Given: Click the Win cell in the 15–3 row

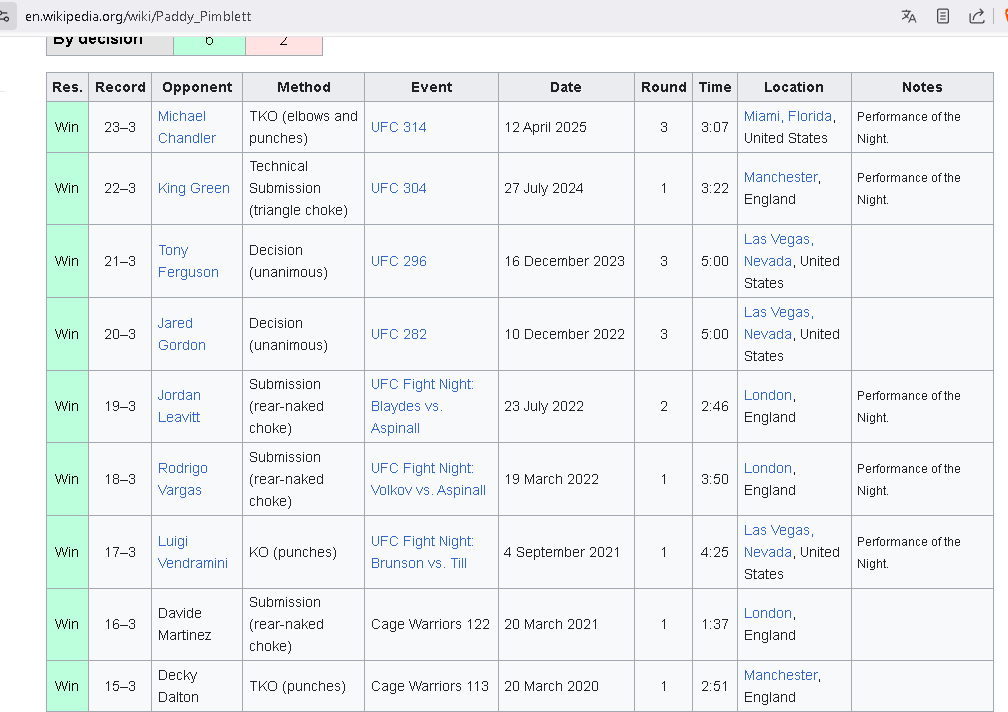Looking at the screenshot, I should (x=68, y=686).
